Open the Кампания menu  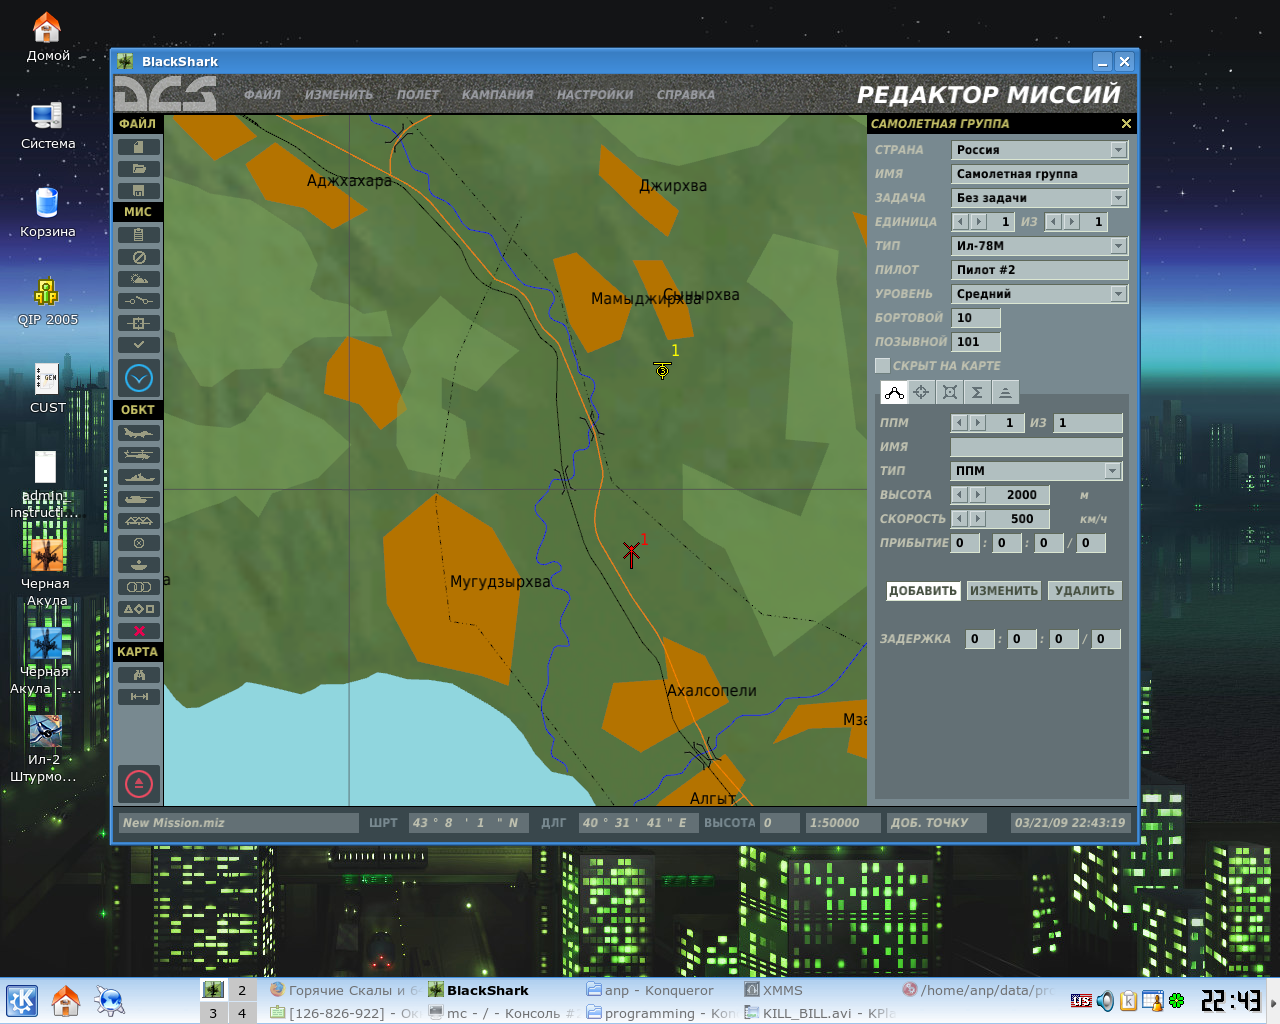(498, 95)
